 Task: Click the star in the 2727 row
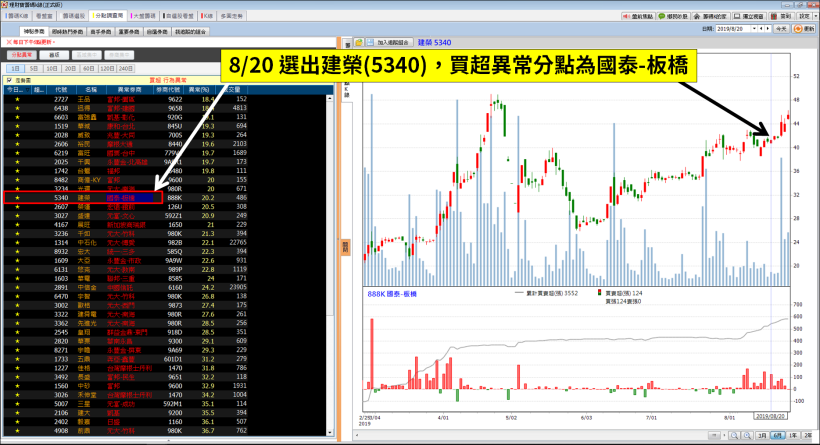click(x=17, y=99)
